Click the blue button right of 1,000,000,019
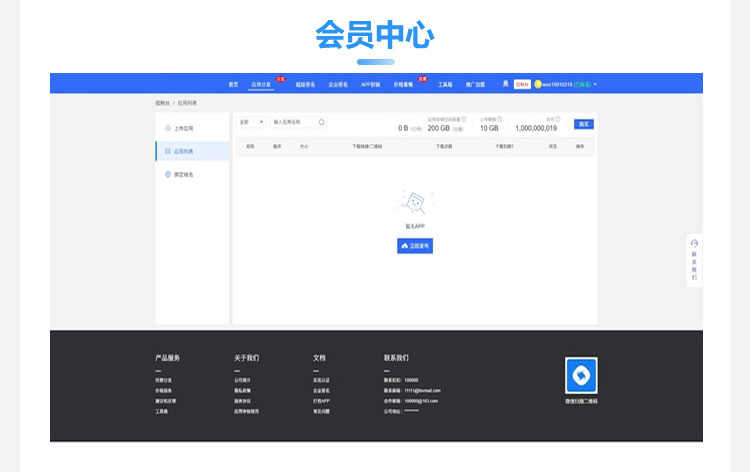750x472 pixels. point(584,124)
